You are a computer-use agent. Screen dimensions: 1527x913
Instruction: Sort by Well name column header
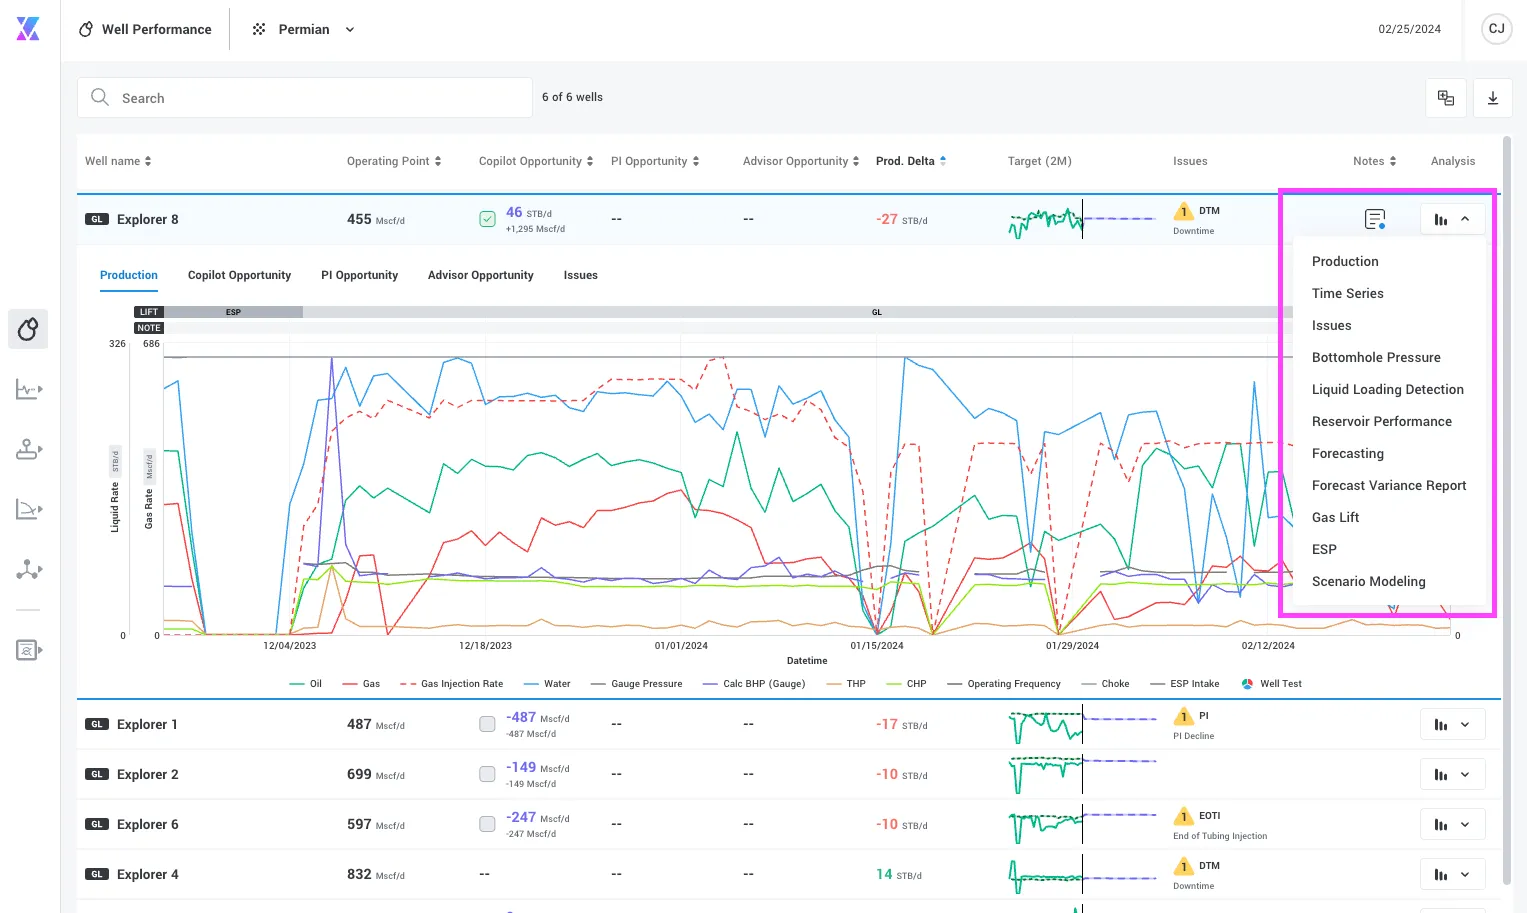118,161
